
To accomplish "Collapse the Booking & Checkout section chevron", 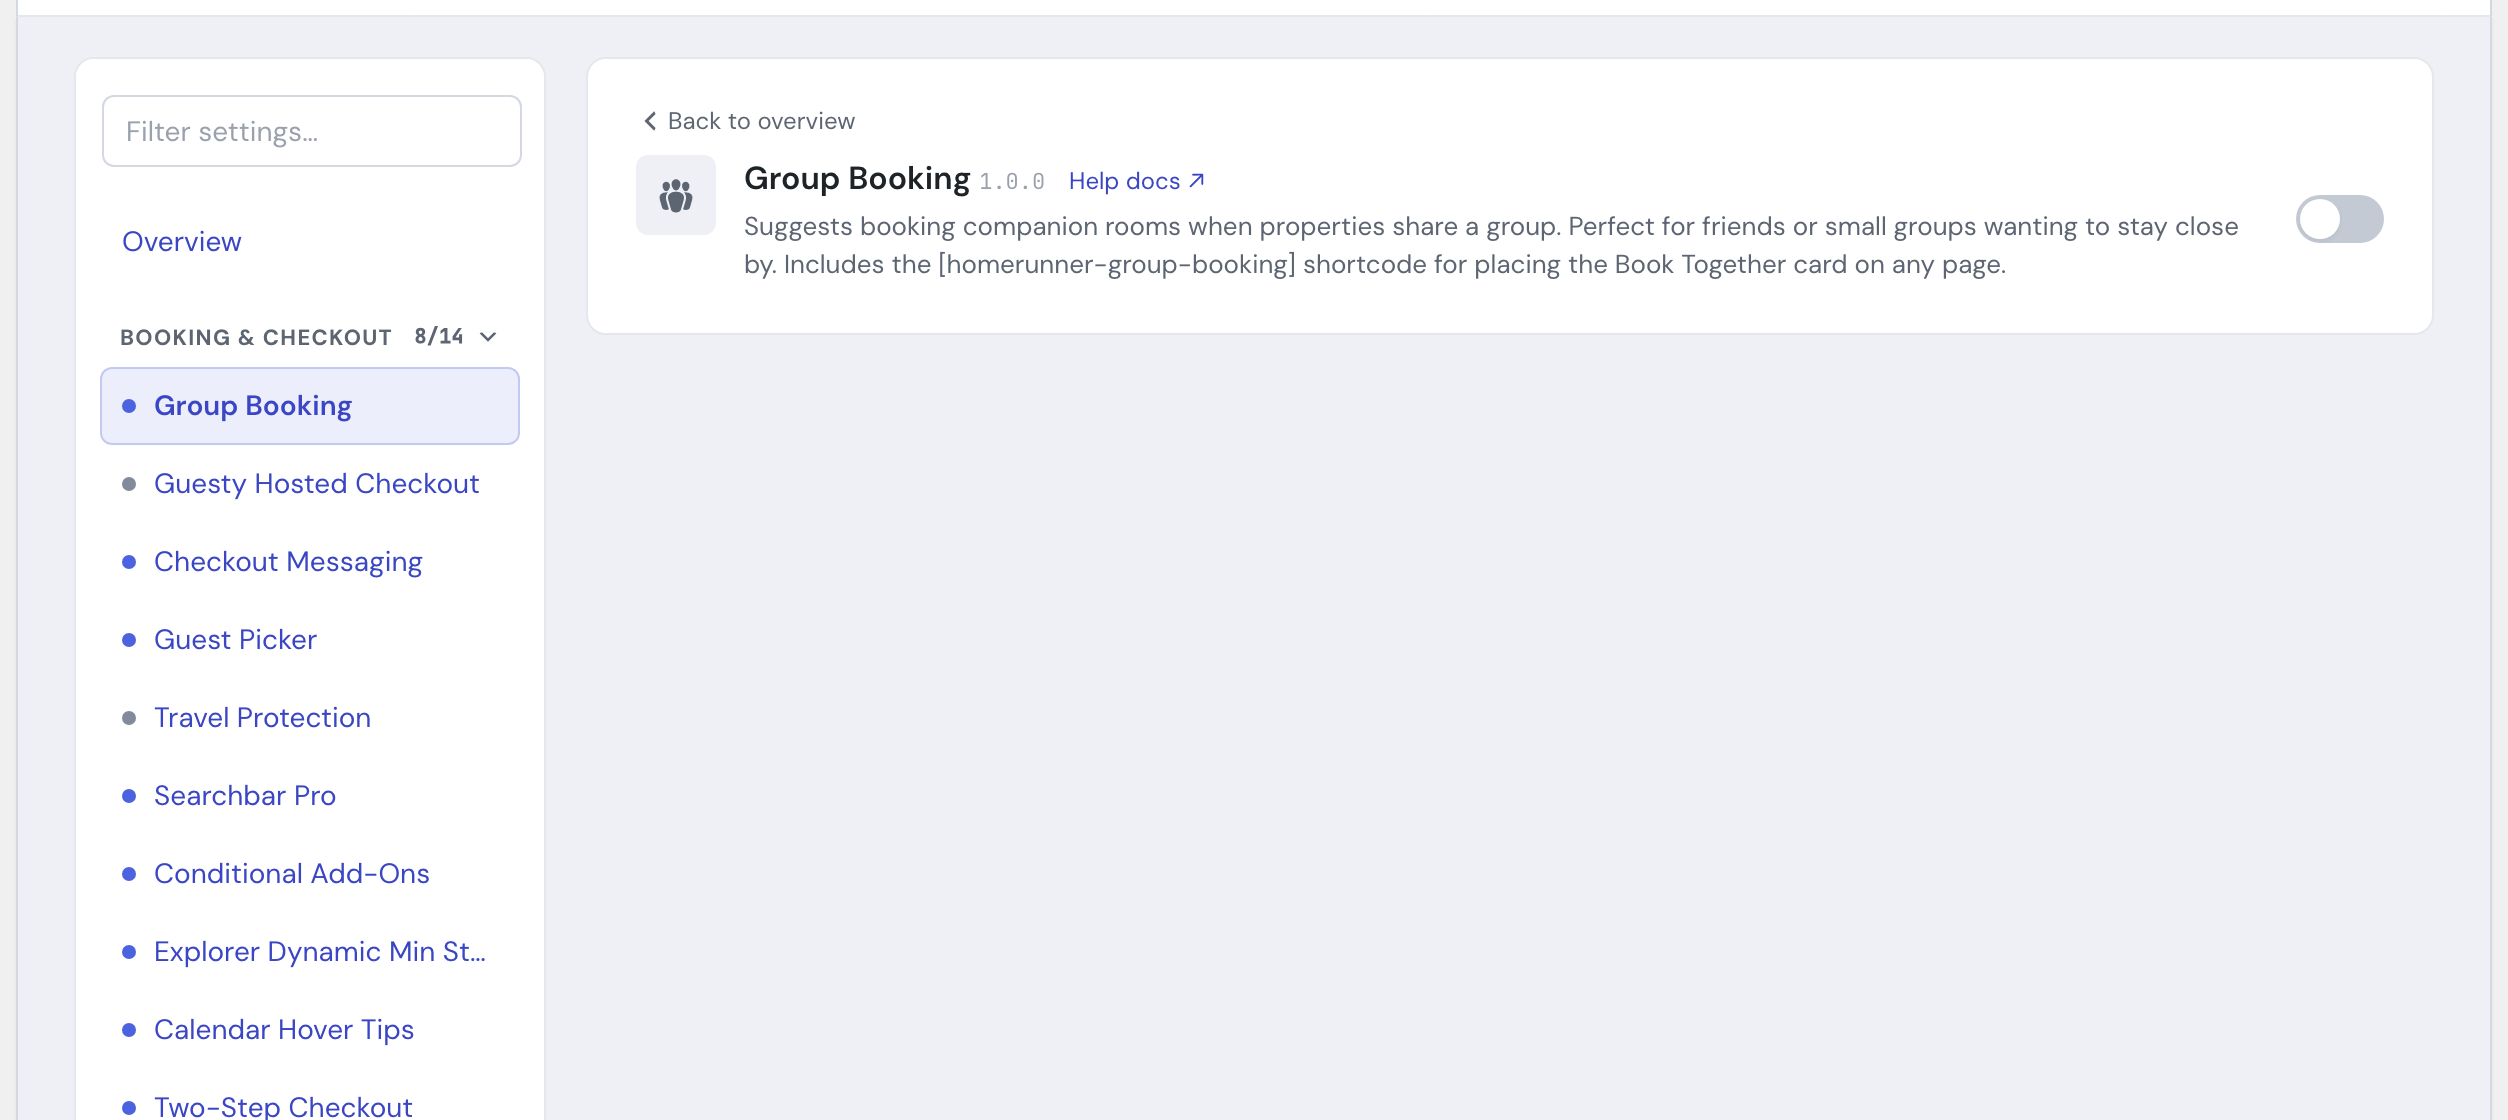I will coord(488,337).
